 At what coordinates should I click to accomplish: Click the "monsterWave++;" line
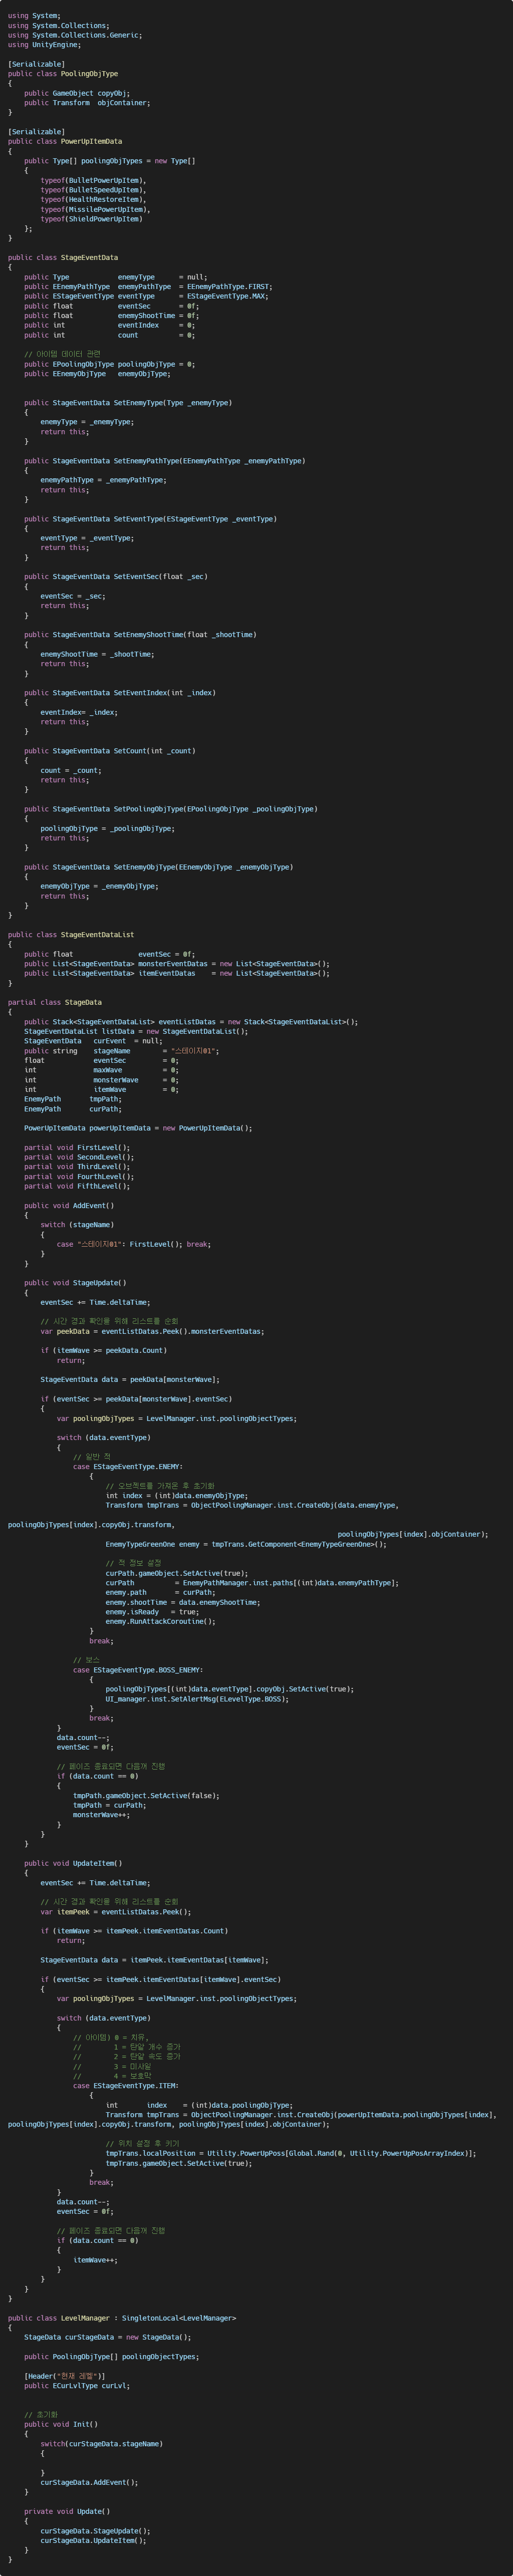tap(102, 1815)
